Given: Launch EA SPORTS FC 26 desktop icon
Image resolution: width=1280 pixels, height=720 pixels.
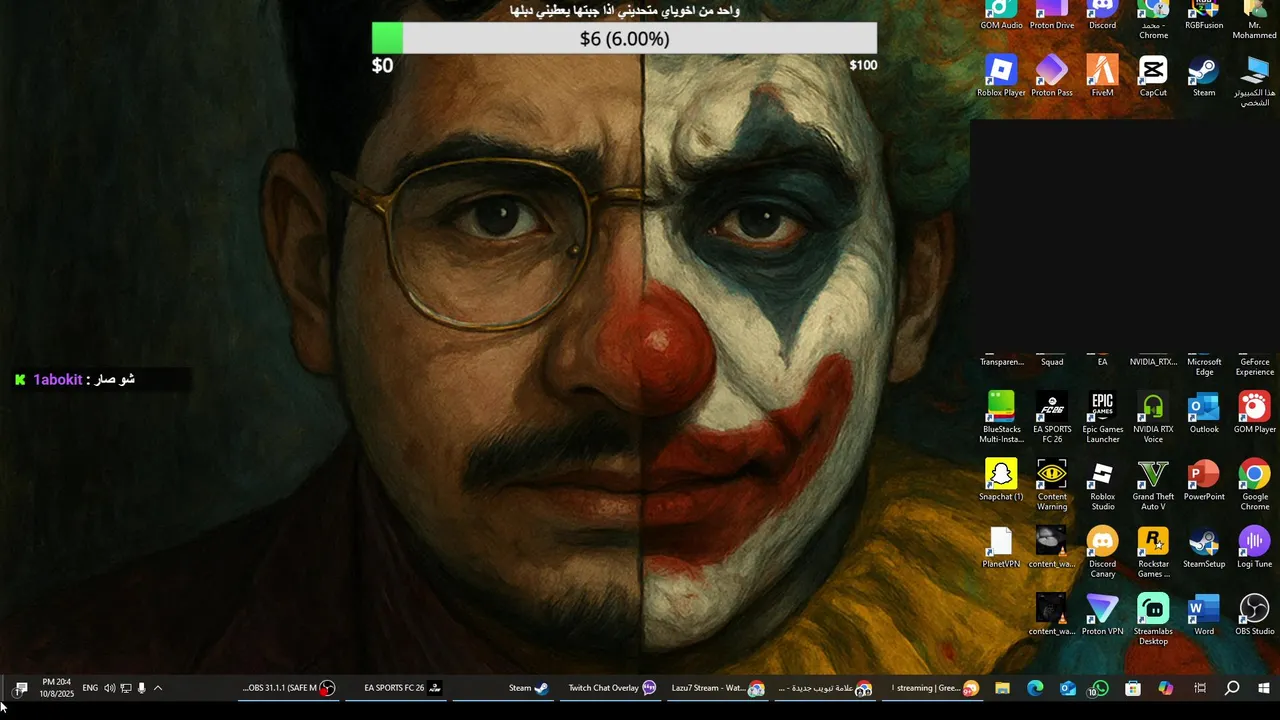Looking at the screenshot, I should 1052,417.
